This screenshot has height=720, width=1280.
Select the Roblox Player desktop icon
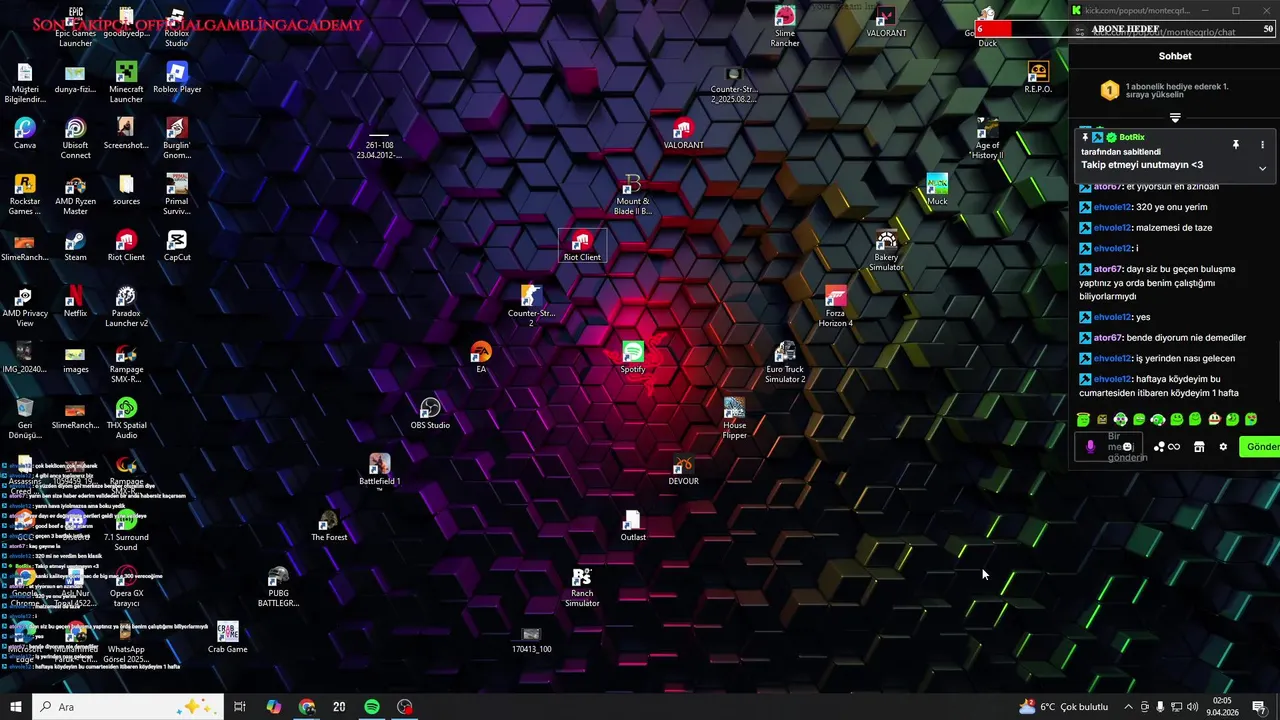pyautogui.click(x=177, y=78)
